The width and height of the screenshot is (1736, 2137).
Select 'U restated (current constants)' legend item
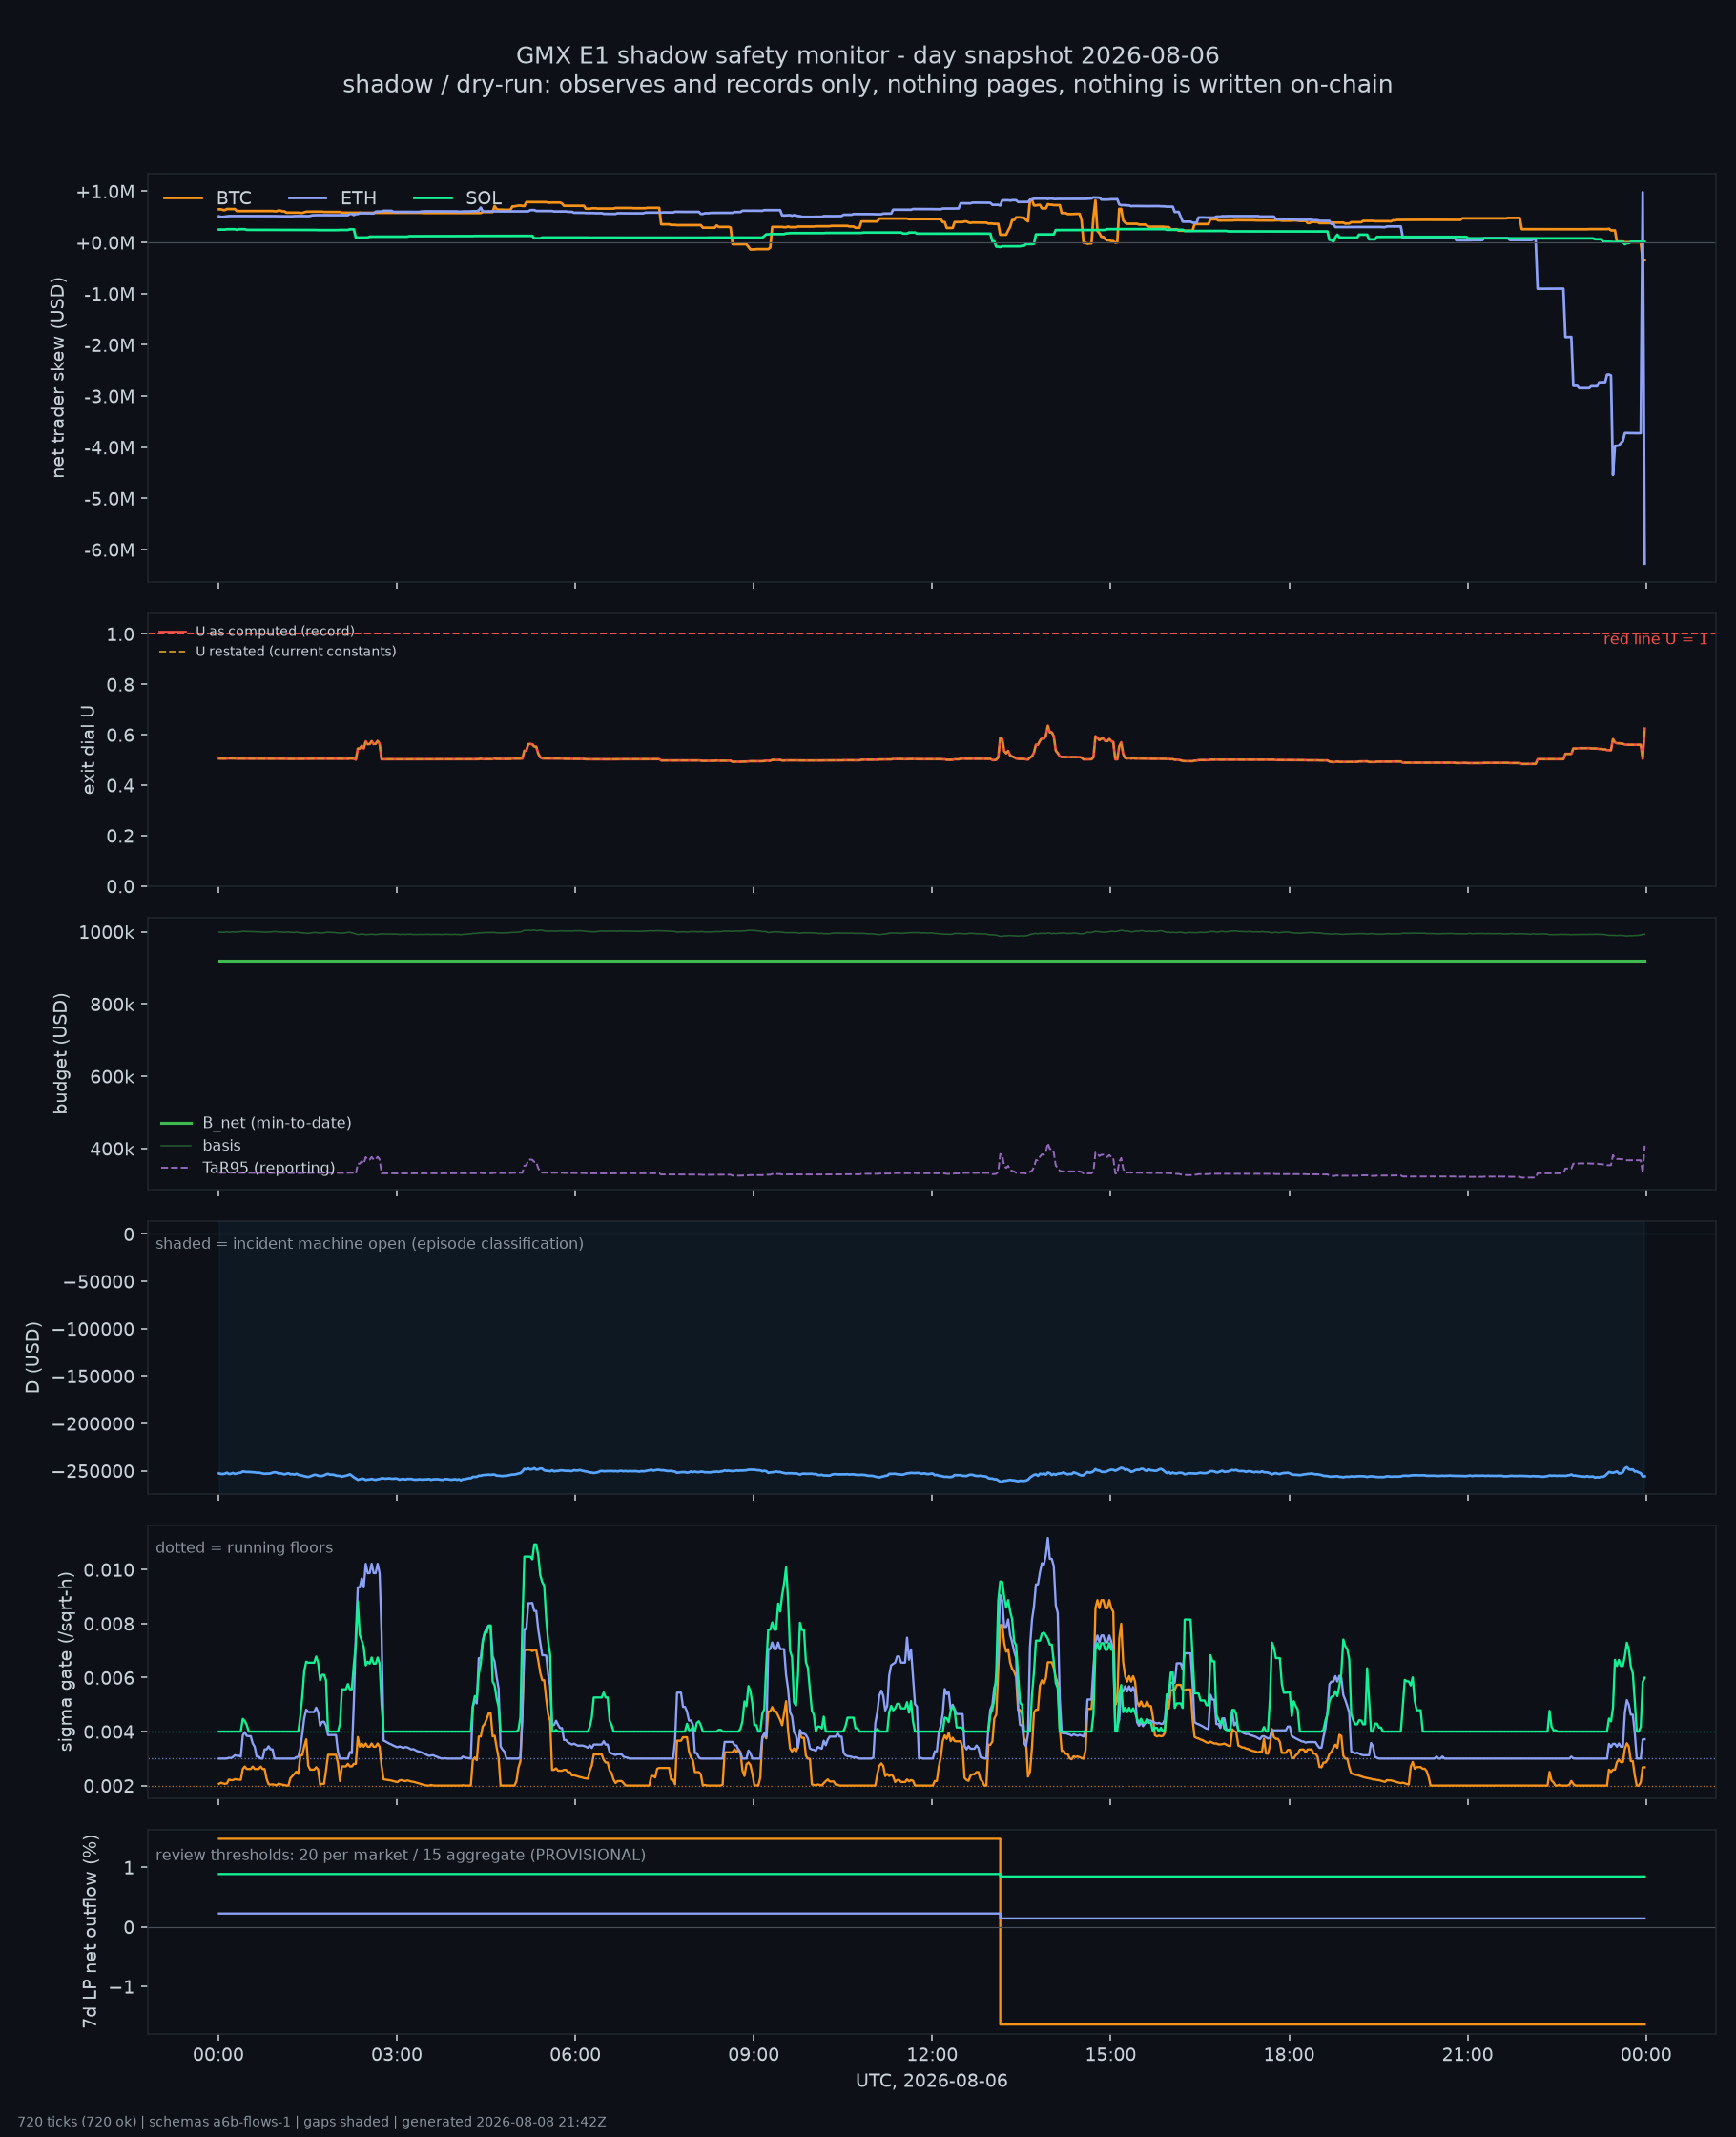coord(277,651)
